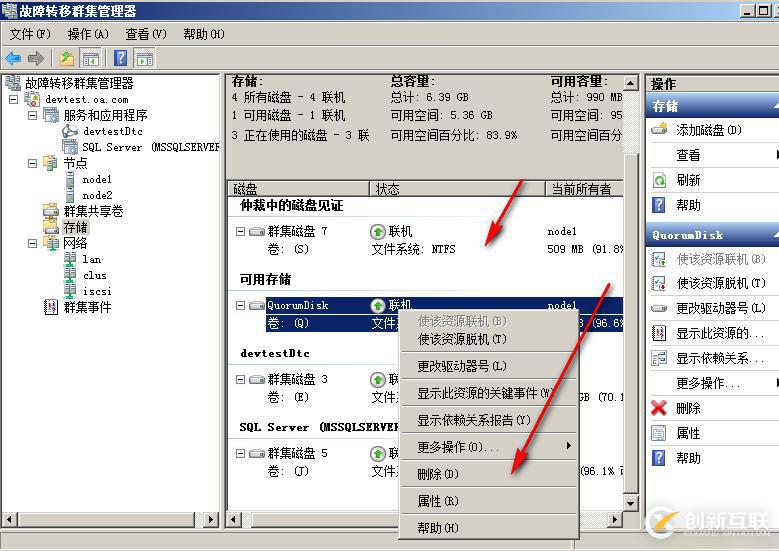779x551 pixels.
Task: Select node2 under 节点
Action: 97,195
